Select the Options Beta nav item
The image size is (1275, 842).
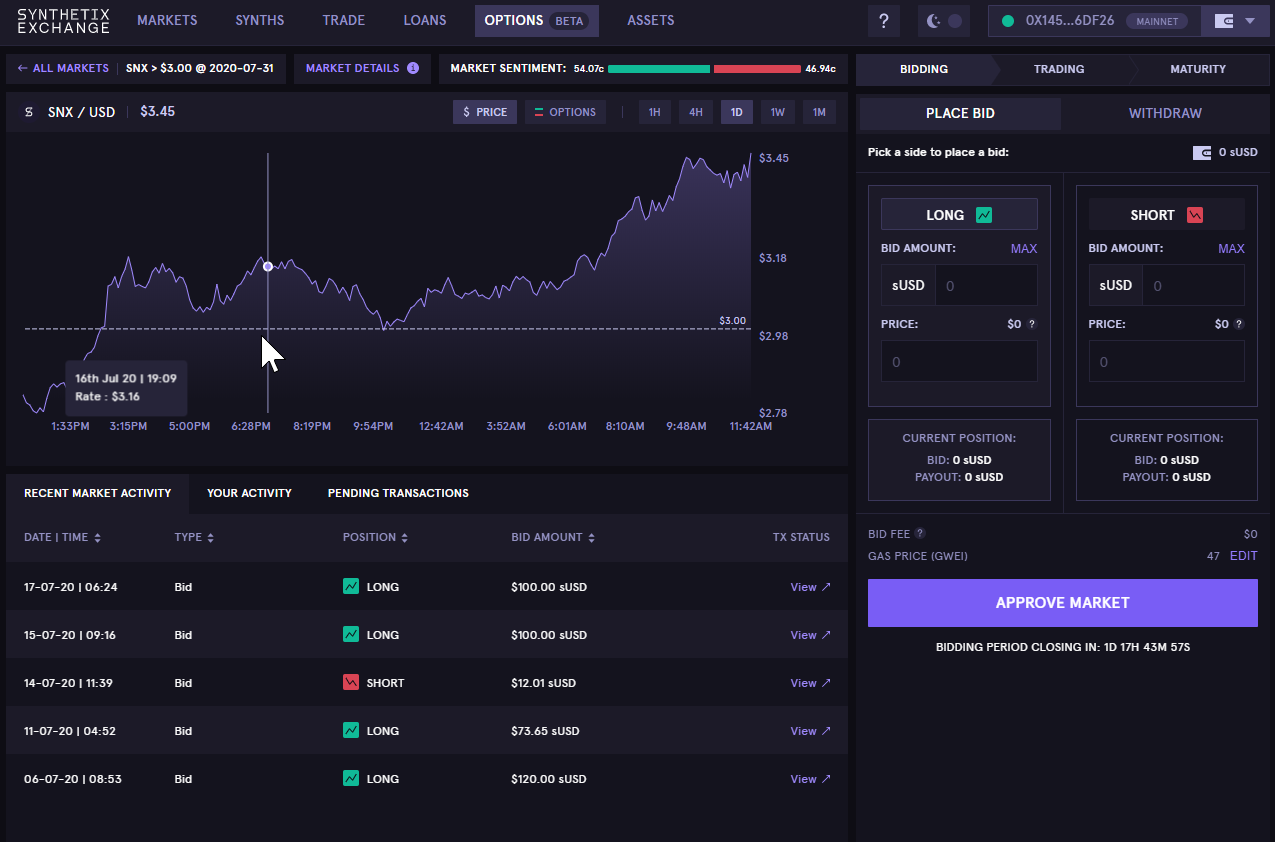537,21
